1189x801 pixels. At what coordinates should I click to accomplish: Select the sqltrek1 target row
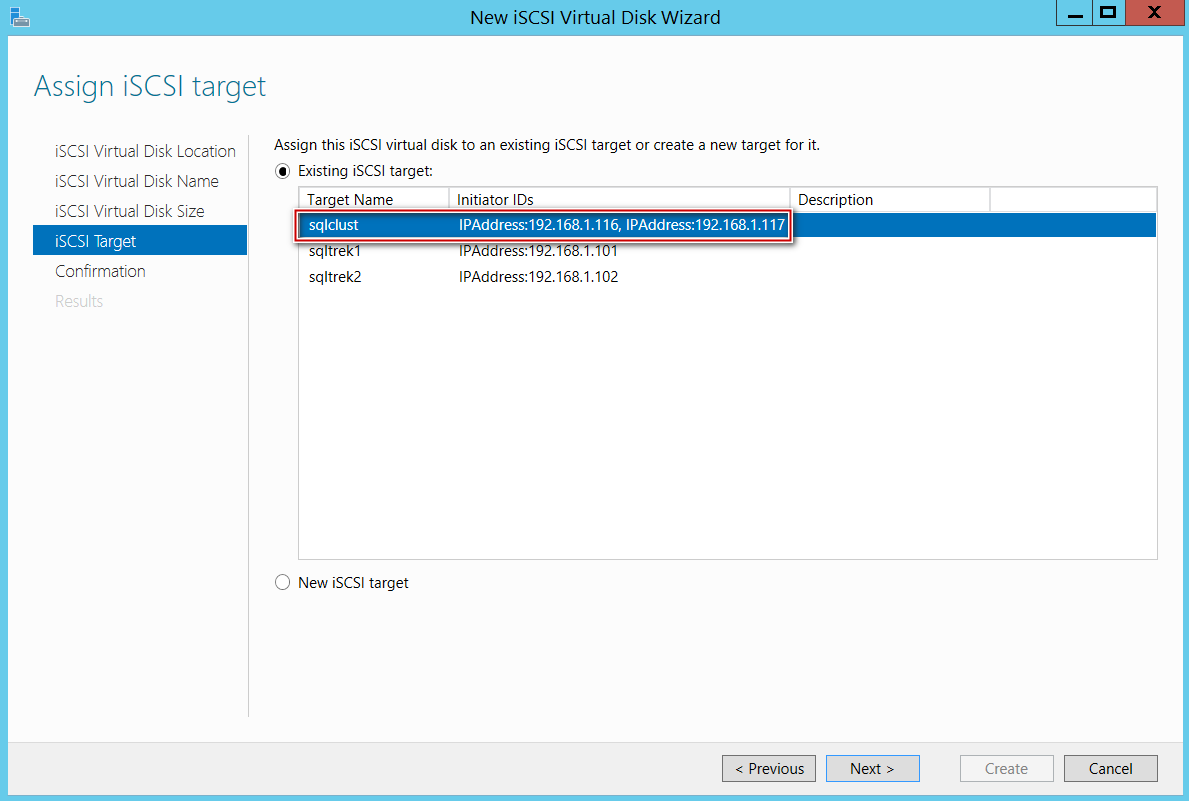335,251
